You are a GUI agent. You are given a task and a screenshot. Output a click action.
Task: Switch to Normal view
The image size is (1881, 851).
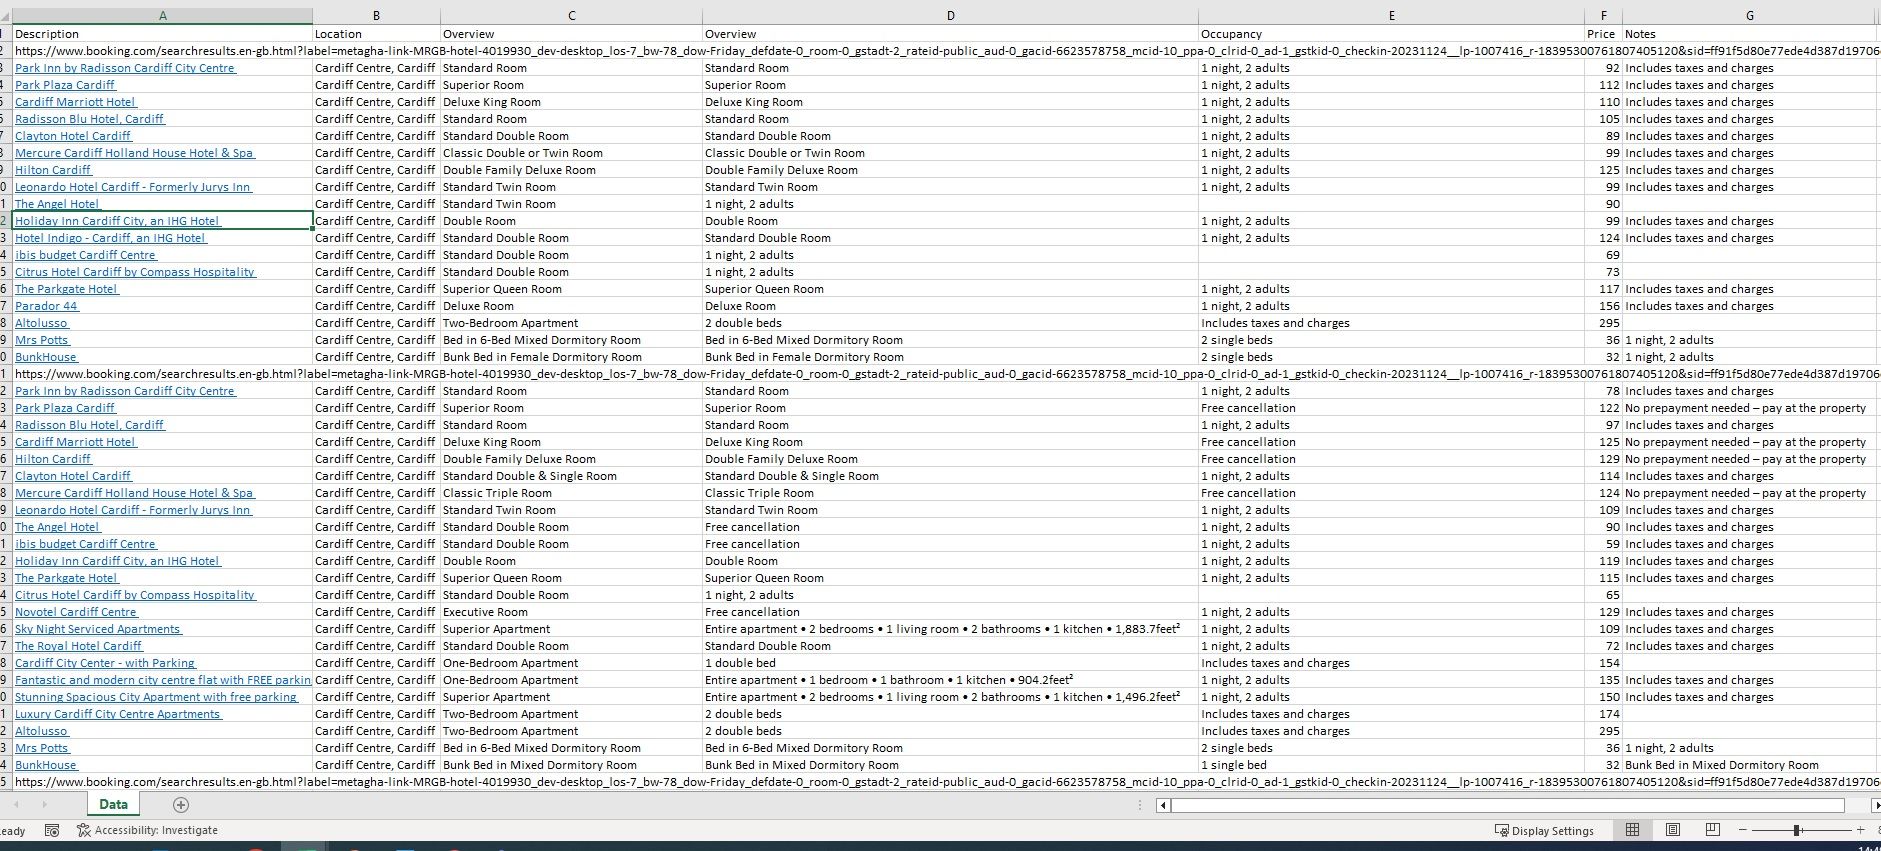pos(1633,830)
